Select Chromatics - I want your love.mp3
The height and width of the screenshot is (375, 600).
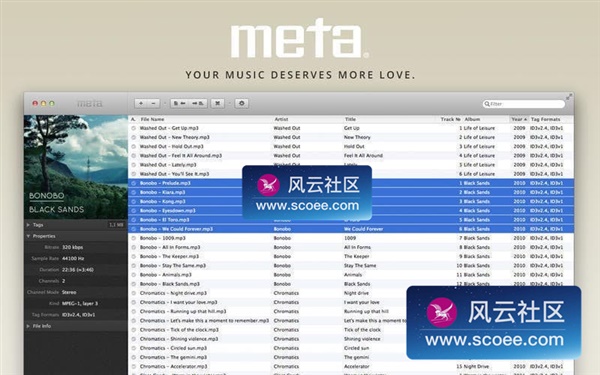coord(178,302)
